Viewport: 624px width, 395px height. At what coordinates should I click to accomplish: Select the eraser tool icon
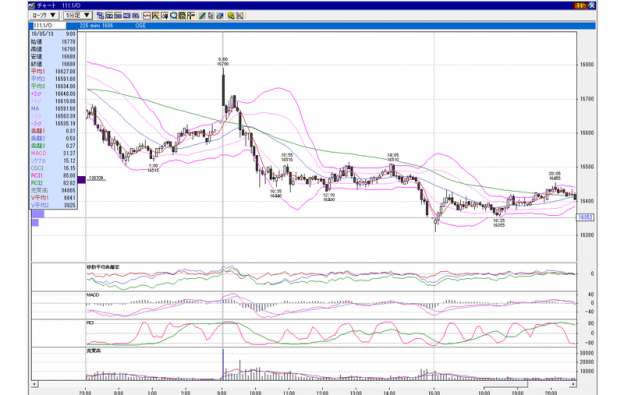coord(220,16)
